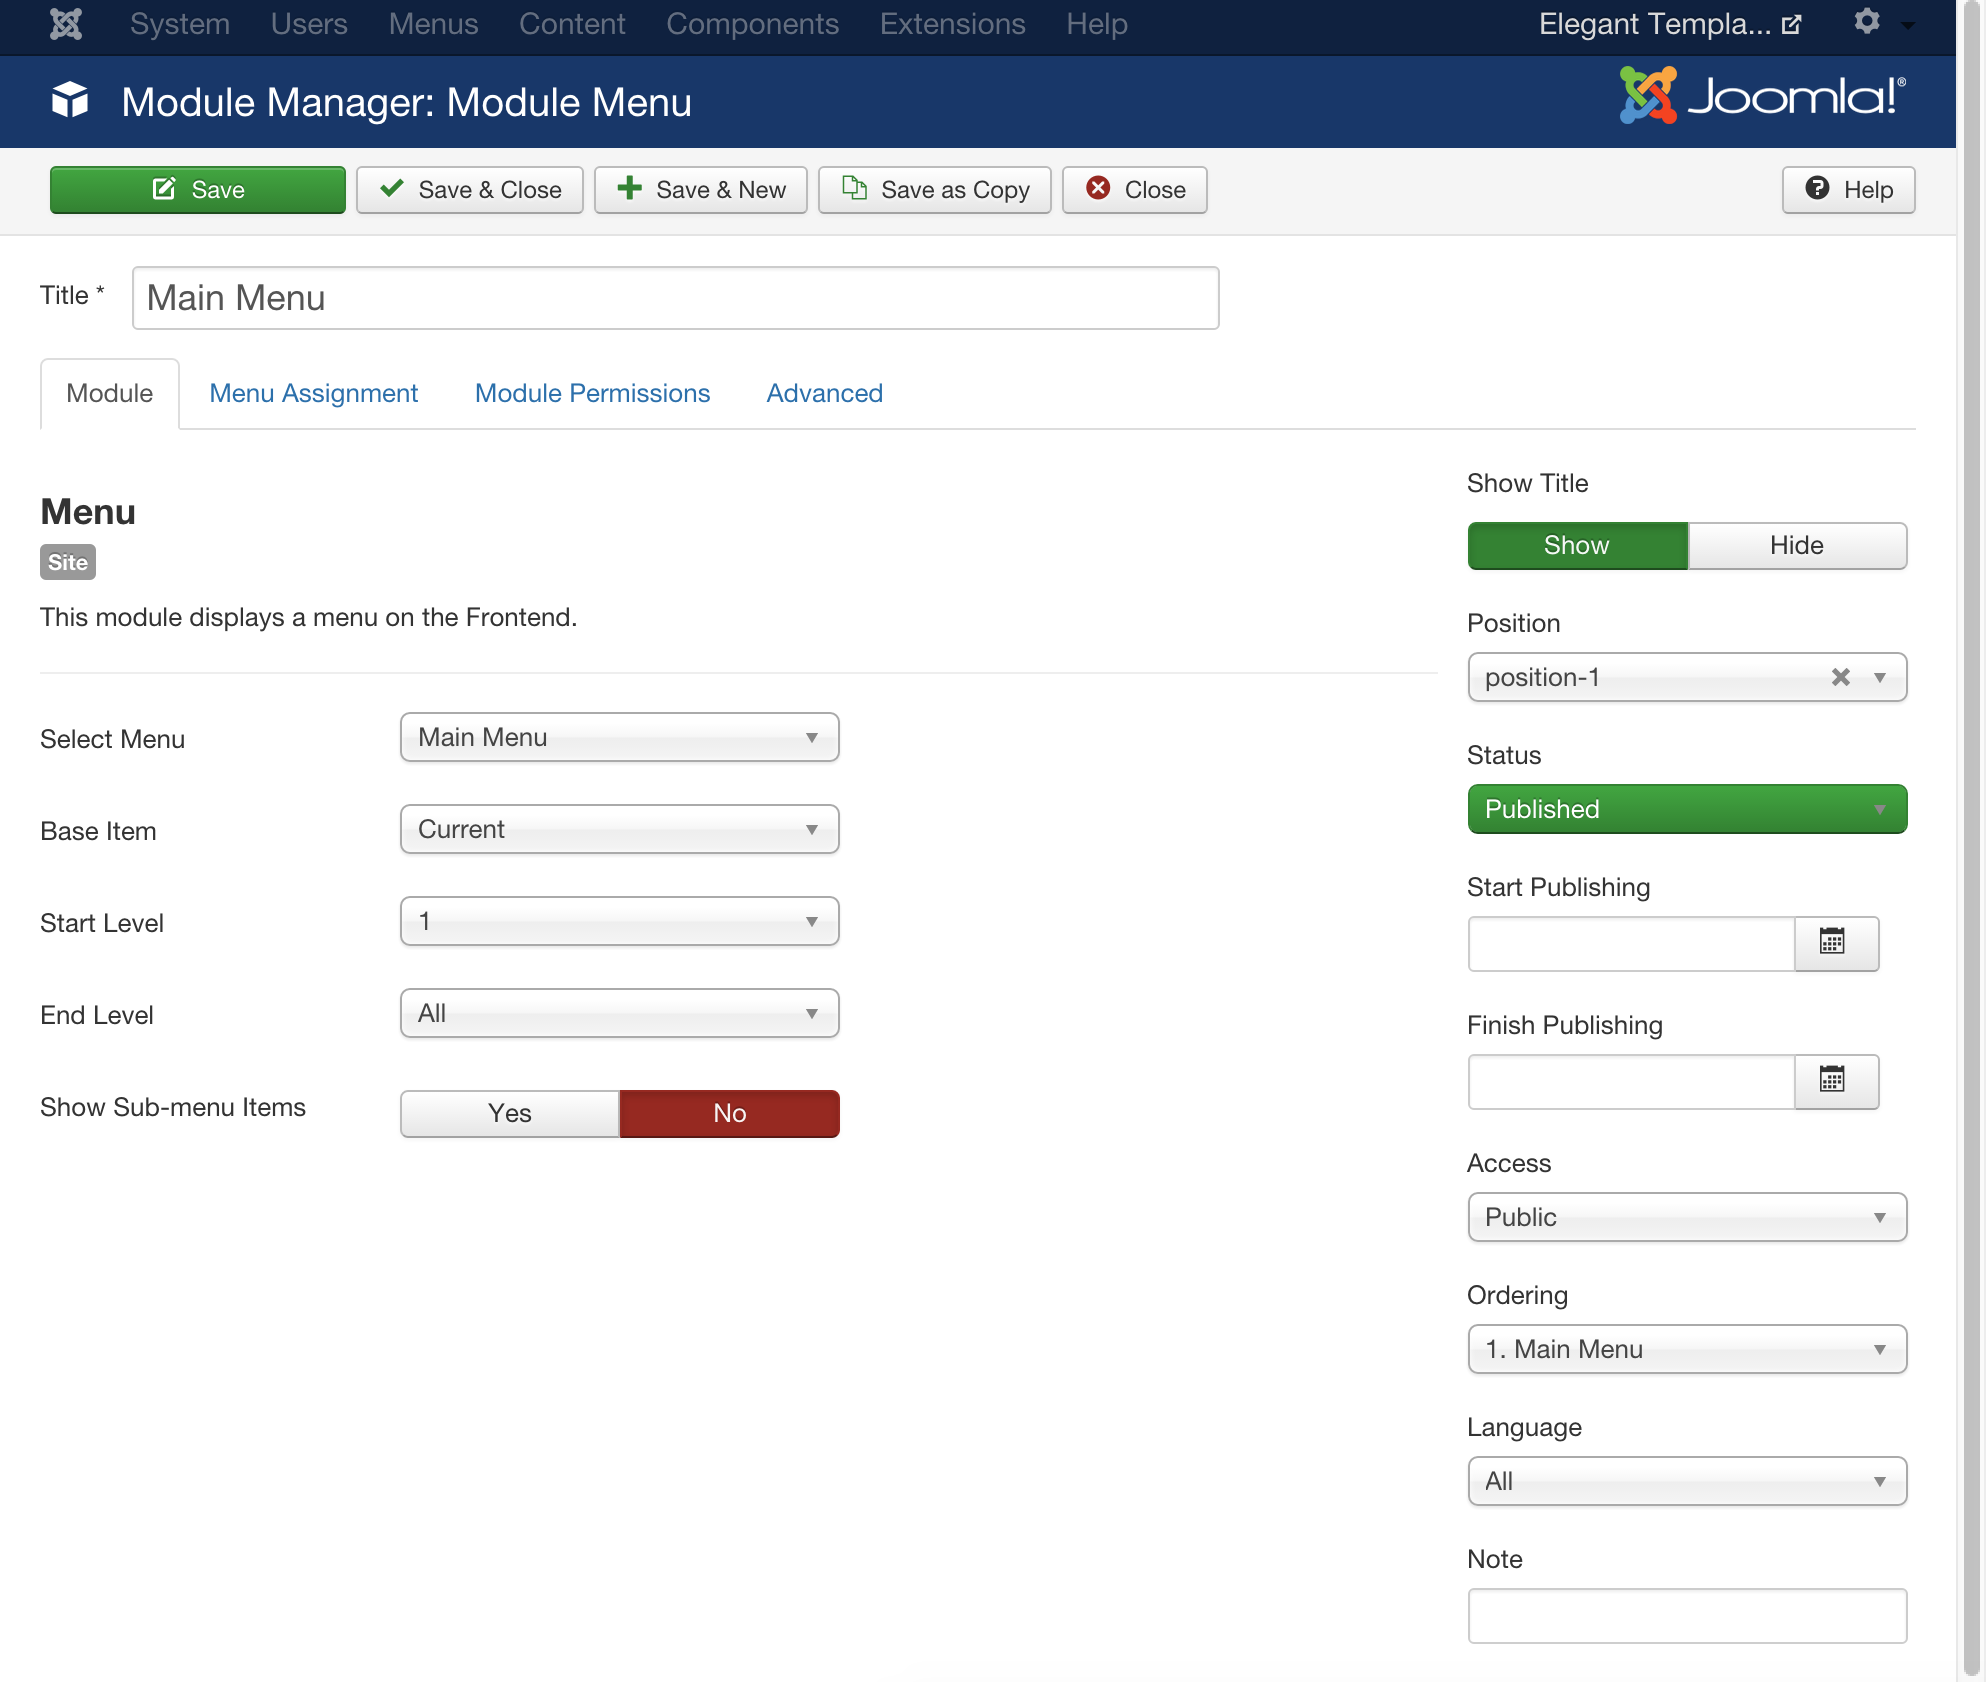The height and width of the screenshot is (1682, 1986).
Task: Open the Content menu
Action: click(x=572, y=23)
